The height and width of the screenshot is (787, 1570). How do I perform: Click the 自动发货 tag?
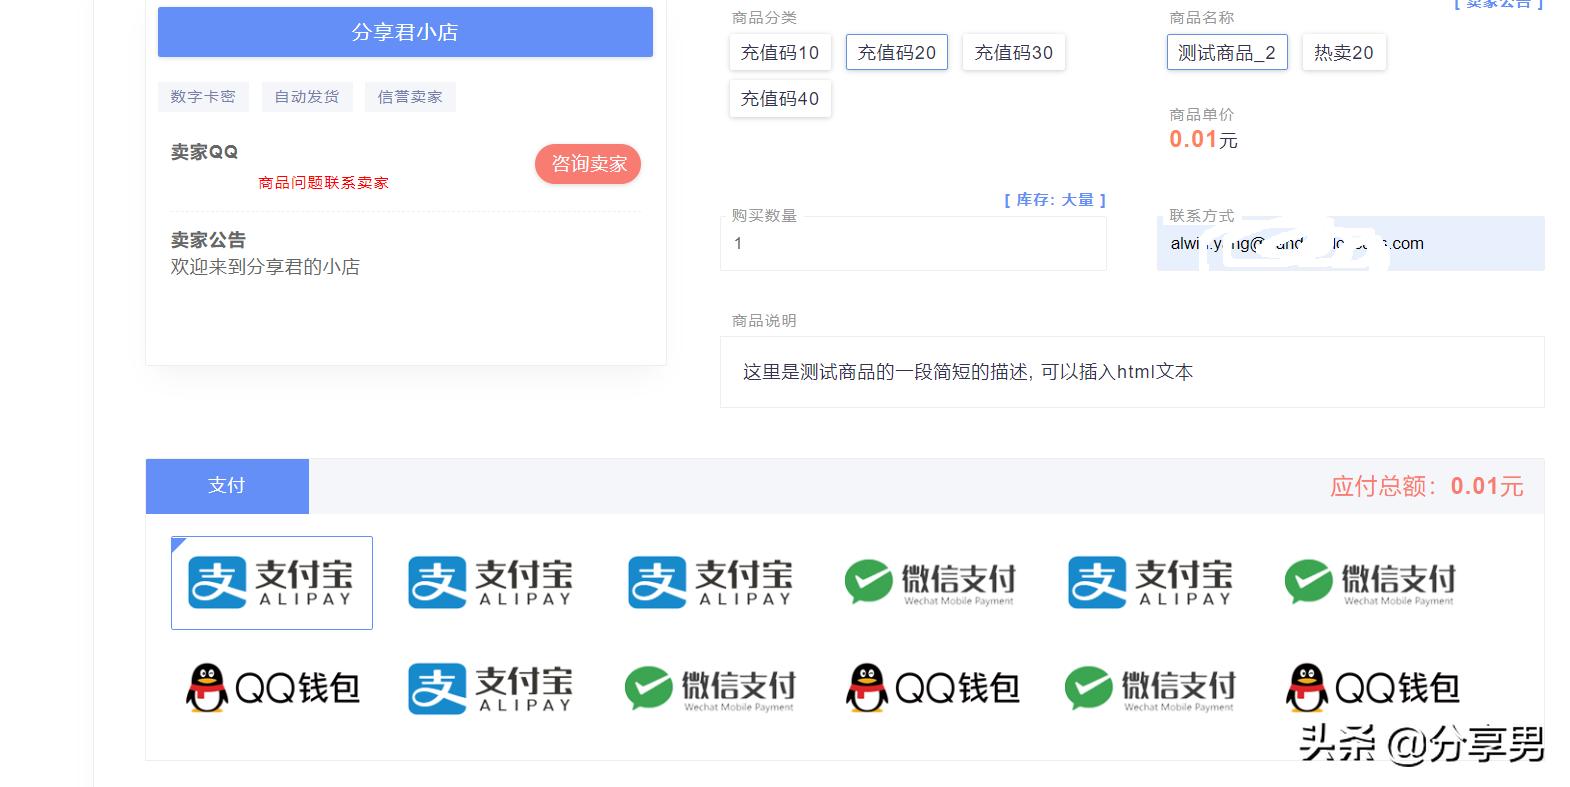point(307,97)
